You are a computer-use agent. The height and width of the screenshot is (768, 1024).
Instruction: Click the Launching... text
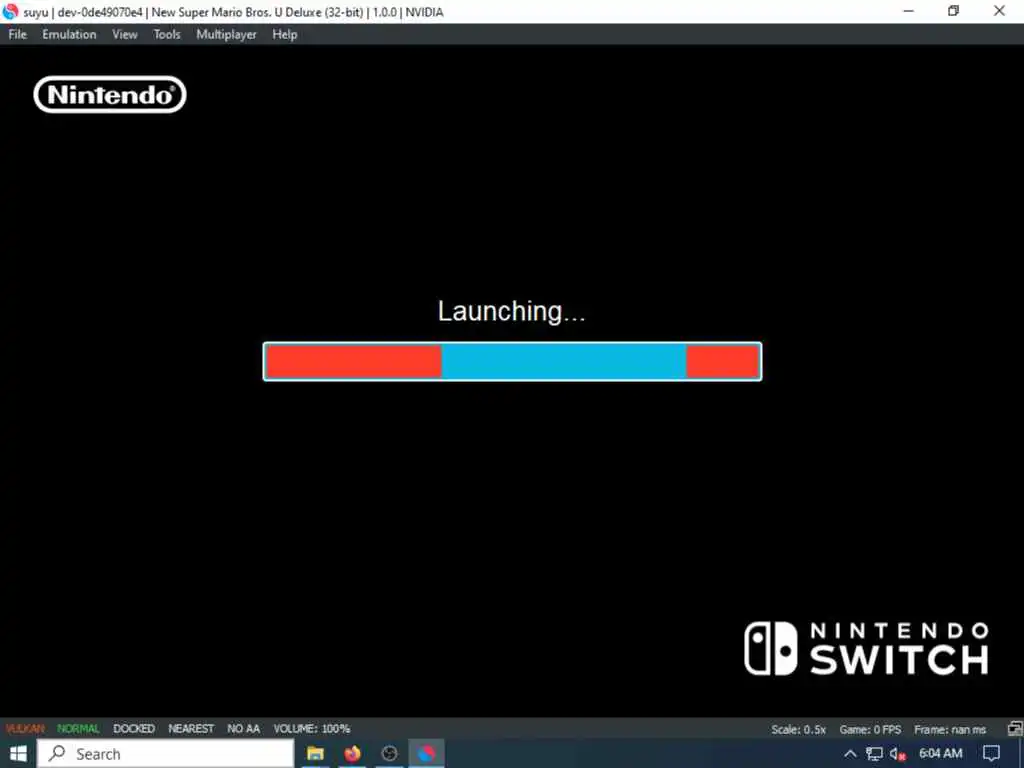tap(511, 311)
